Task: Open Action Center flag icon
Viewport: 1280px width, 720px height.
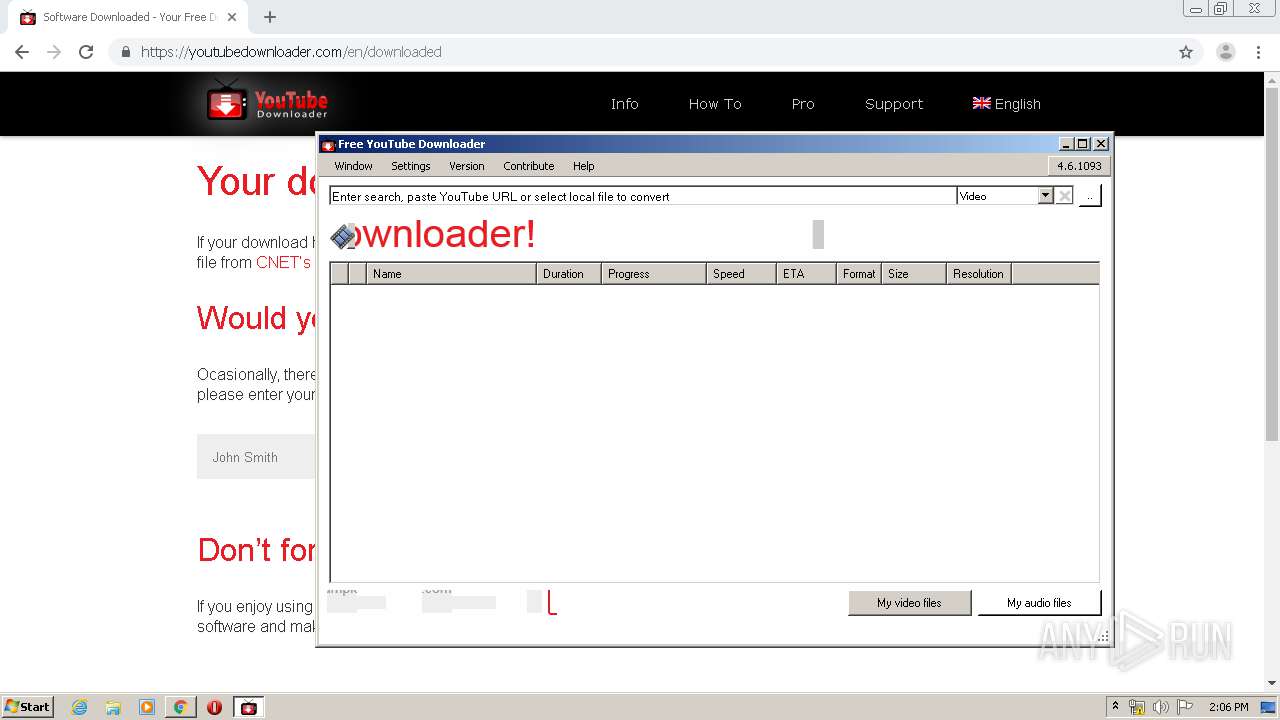Action: [x=1185, y=707]
